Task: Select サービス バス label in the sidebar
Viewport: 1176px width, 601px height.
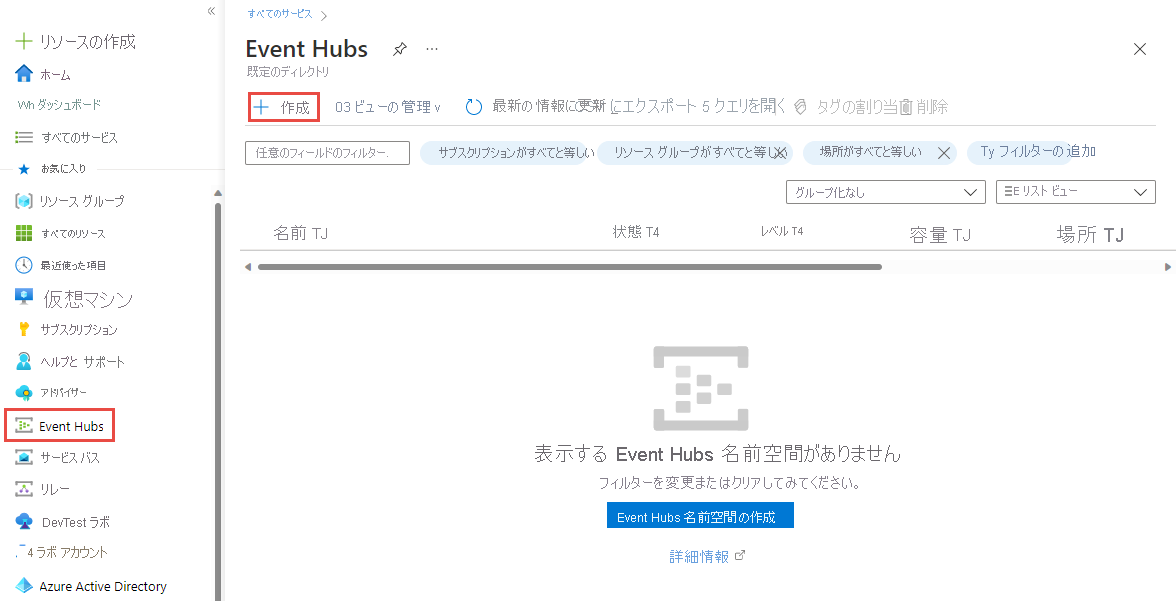Action: (70, 458)
